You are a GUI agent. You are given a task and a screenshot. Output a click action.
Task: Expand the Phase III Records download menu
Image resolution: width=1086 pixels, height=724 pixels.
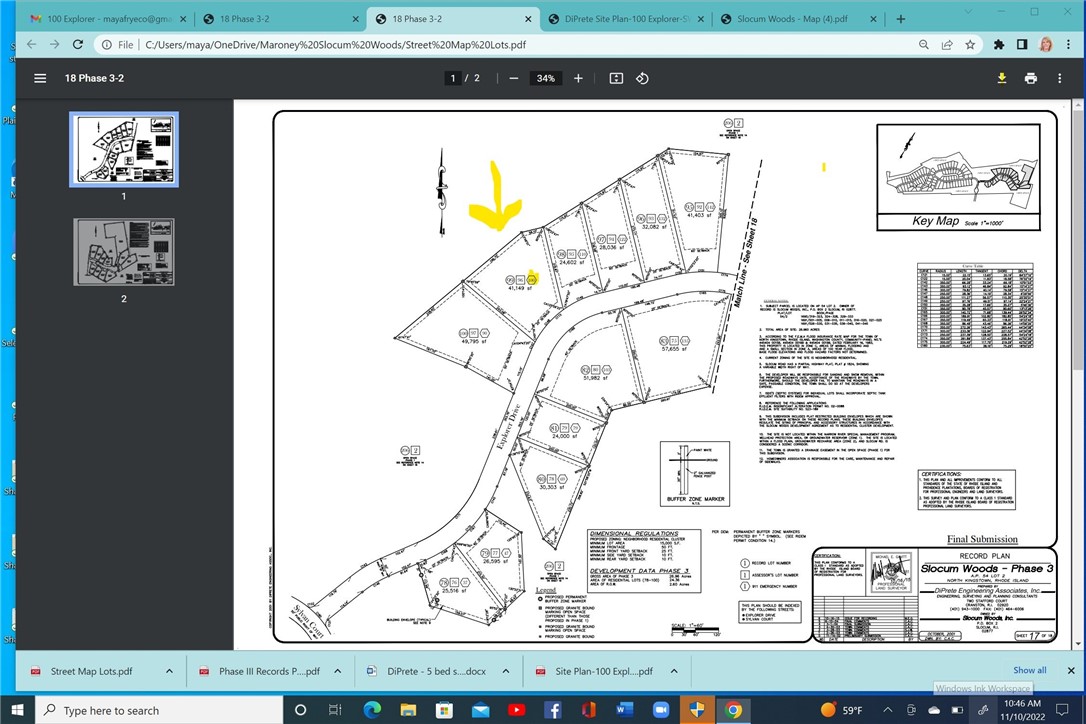(337, 671)
